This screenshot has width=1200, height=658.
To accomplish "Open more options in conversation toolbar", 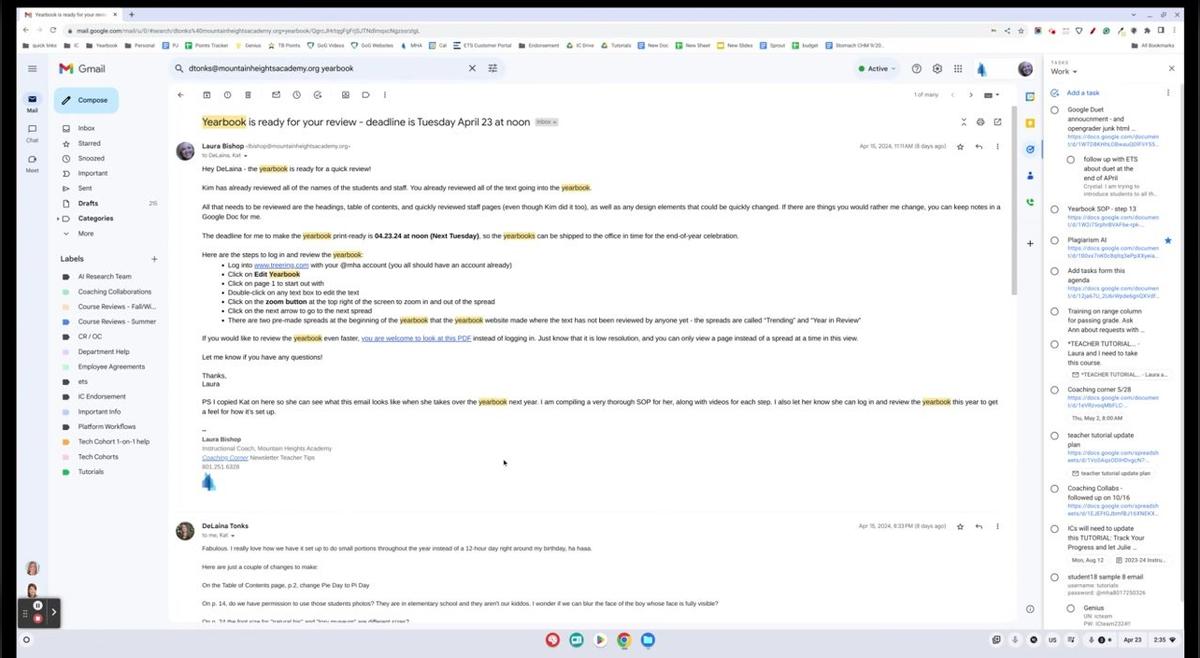I will [x=386, y=95].
